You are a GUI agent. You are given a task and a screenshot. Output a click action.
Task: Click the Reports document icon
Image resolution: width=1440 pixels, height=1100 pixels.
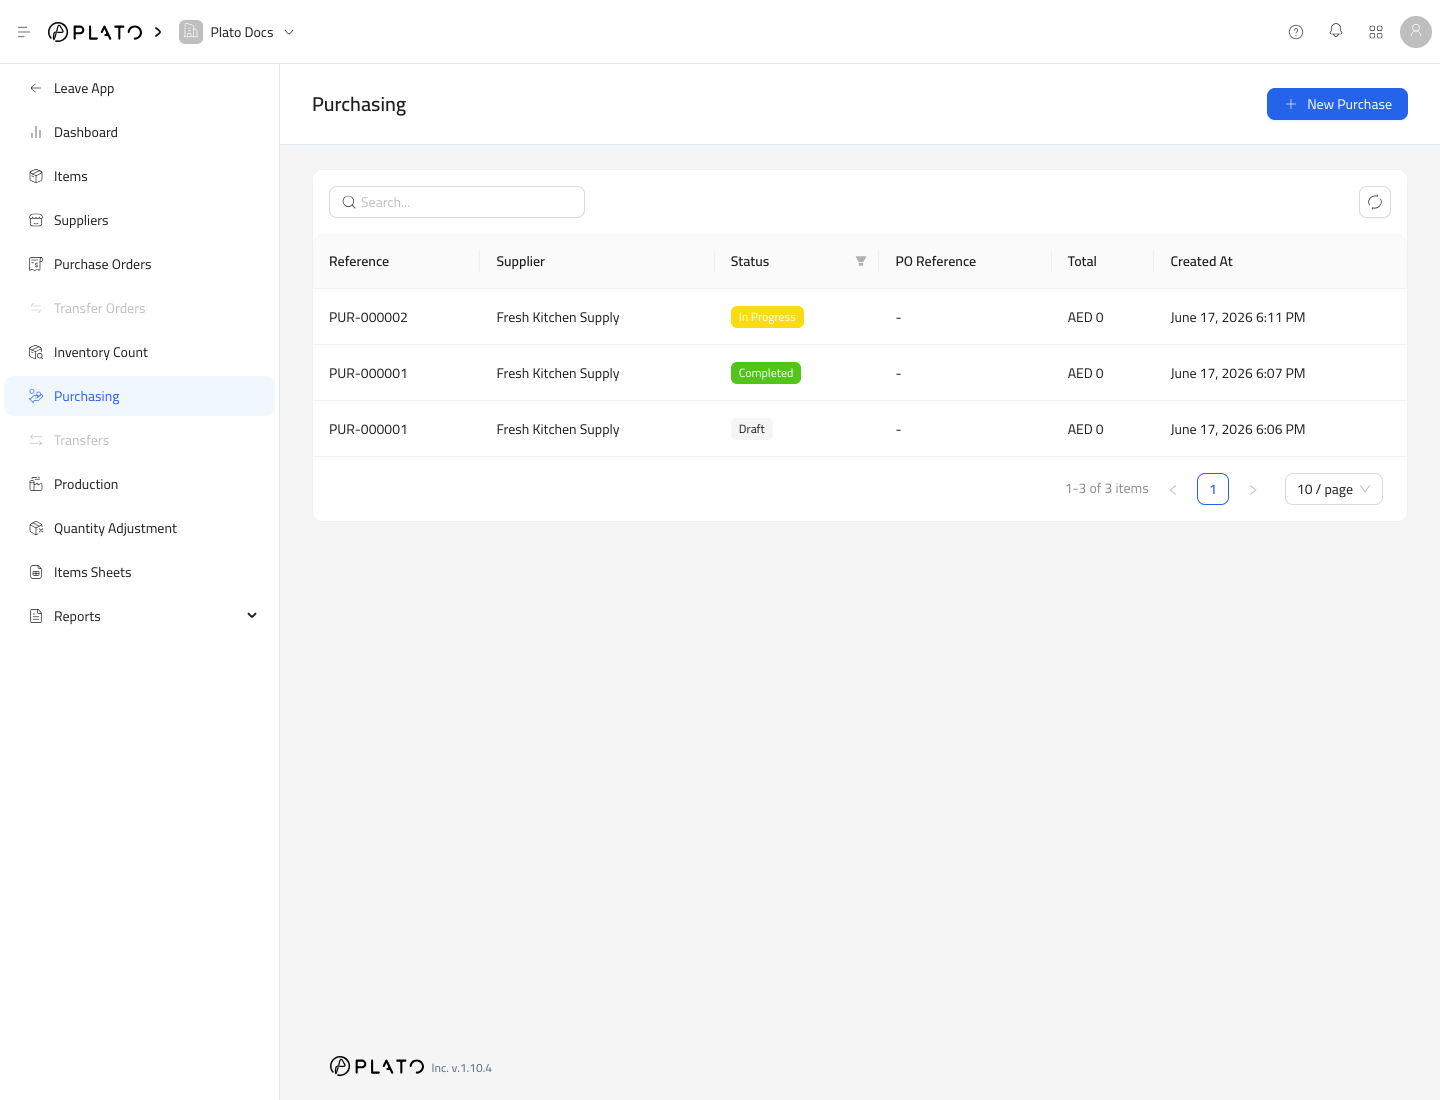coord(36,616)
